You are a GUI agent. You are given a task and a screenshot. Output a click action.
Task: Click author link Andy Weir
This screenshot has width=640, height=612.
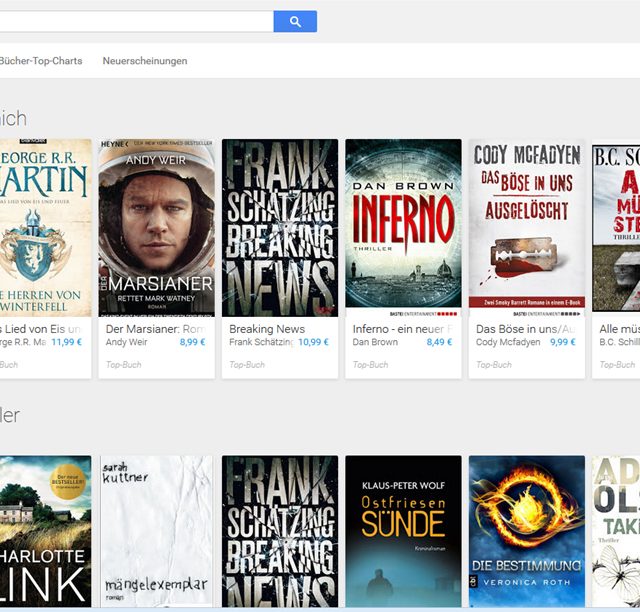pyautogui.click(x=127, y=342)
